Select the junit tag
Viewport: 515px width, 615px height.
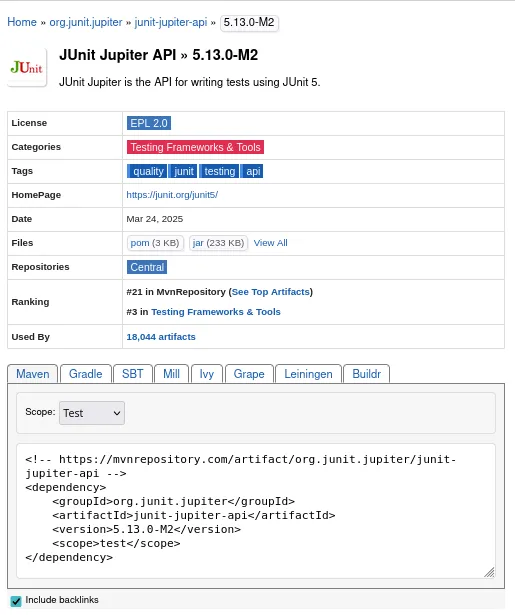tap(183, 171)
